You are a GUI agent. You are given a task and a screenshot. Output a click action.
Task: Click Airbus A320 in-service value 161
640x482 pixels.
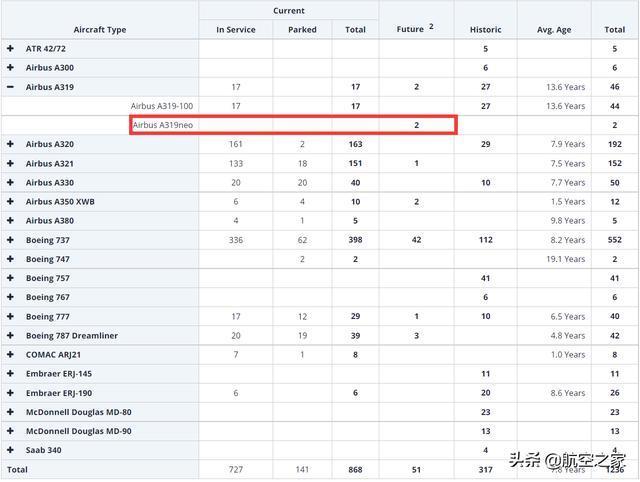point(236,144)
